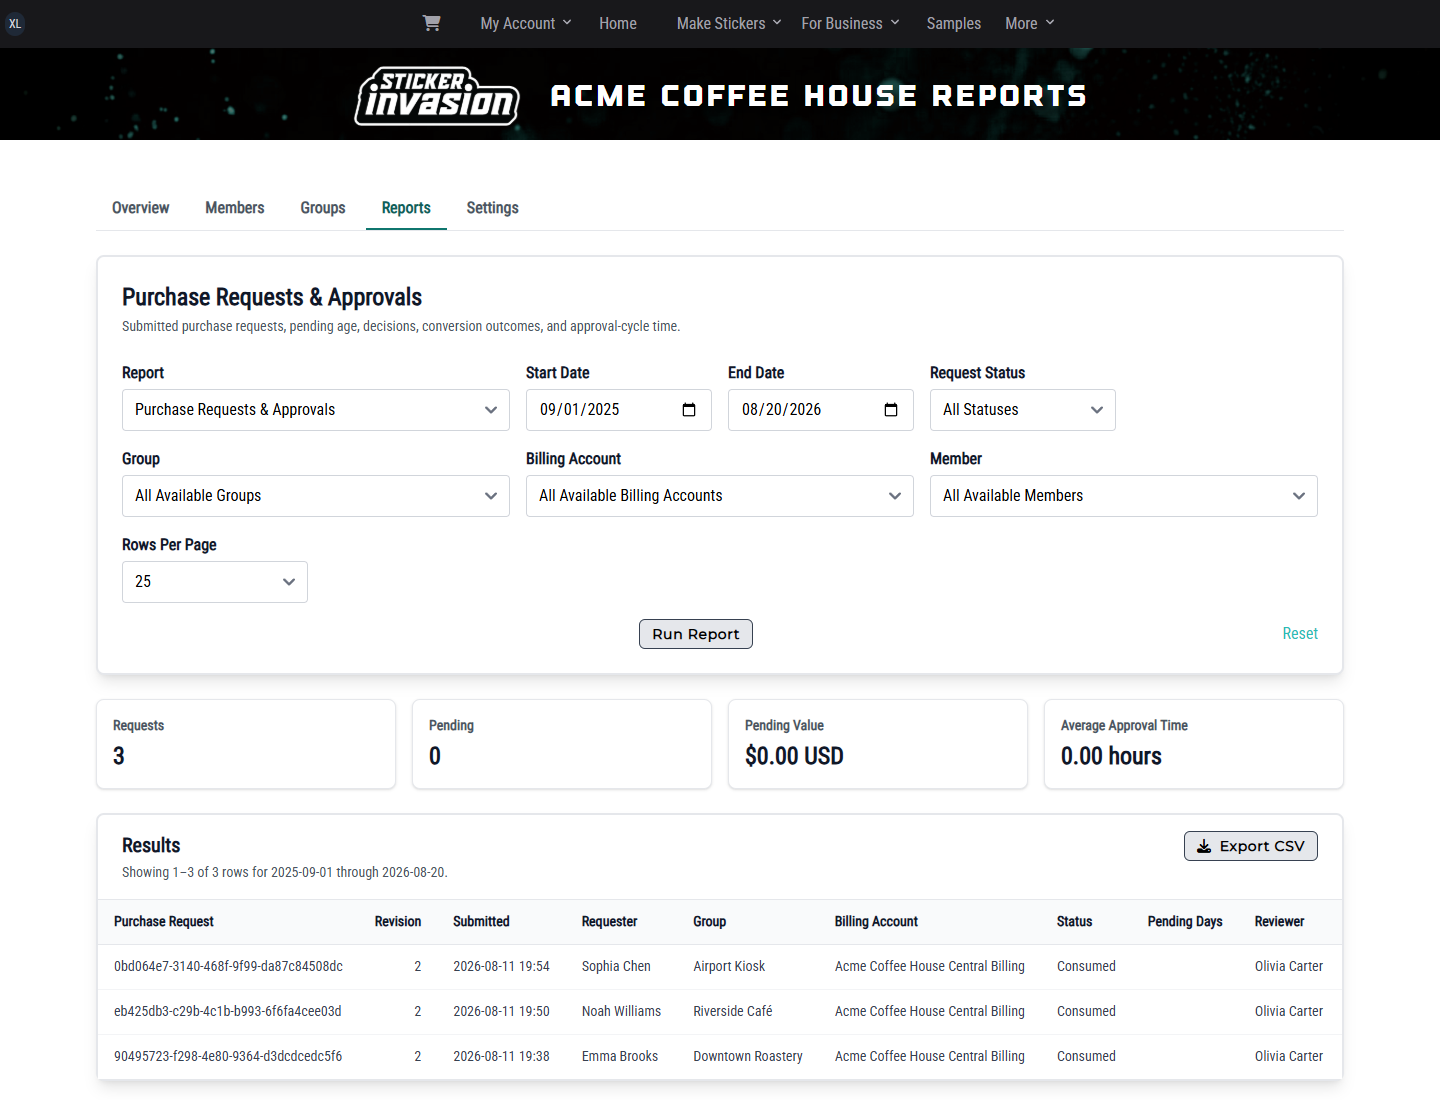
Task: Switch to the Overview tab
Action: (141, 208)
